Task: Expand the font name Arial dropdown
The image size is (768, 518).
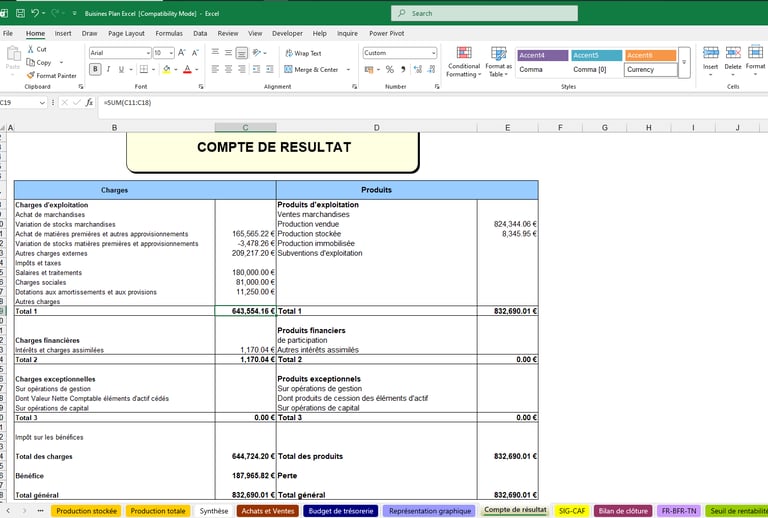Action: coord(148,53)
